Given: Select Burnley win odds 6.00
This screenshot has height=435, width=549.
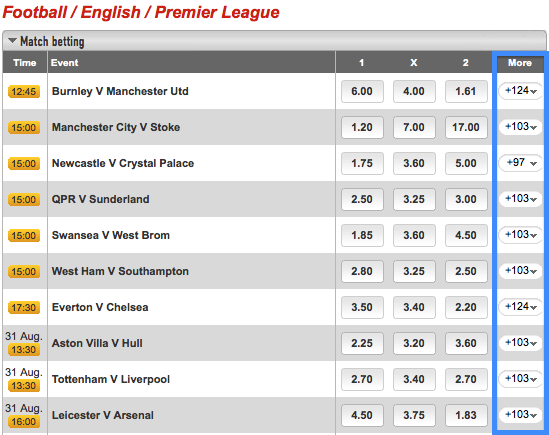Looking at the screenshot, I should tap(362, 91).
